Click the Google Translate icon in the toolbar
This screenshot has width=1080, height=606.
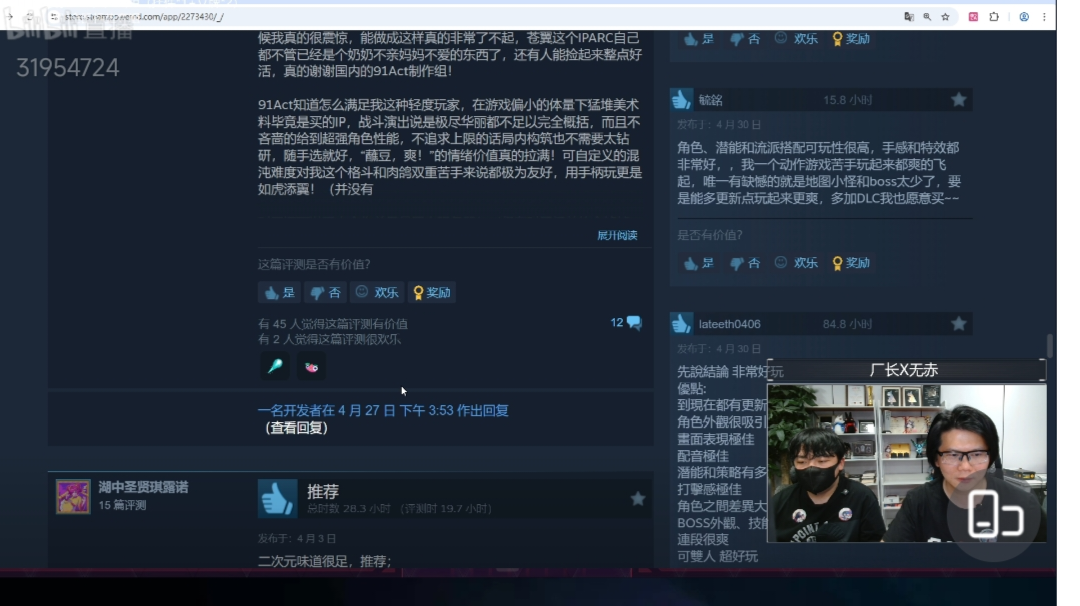(909, 17)
